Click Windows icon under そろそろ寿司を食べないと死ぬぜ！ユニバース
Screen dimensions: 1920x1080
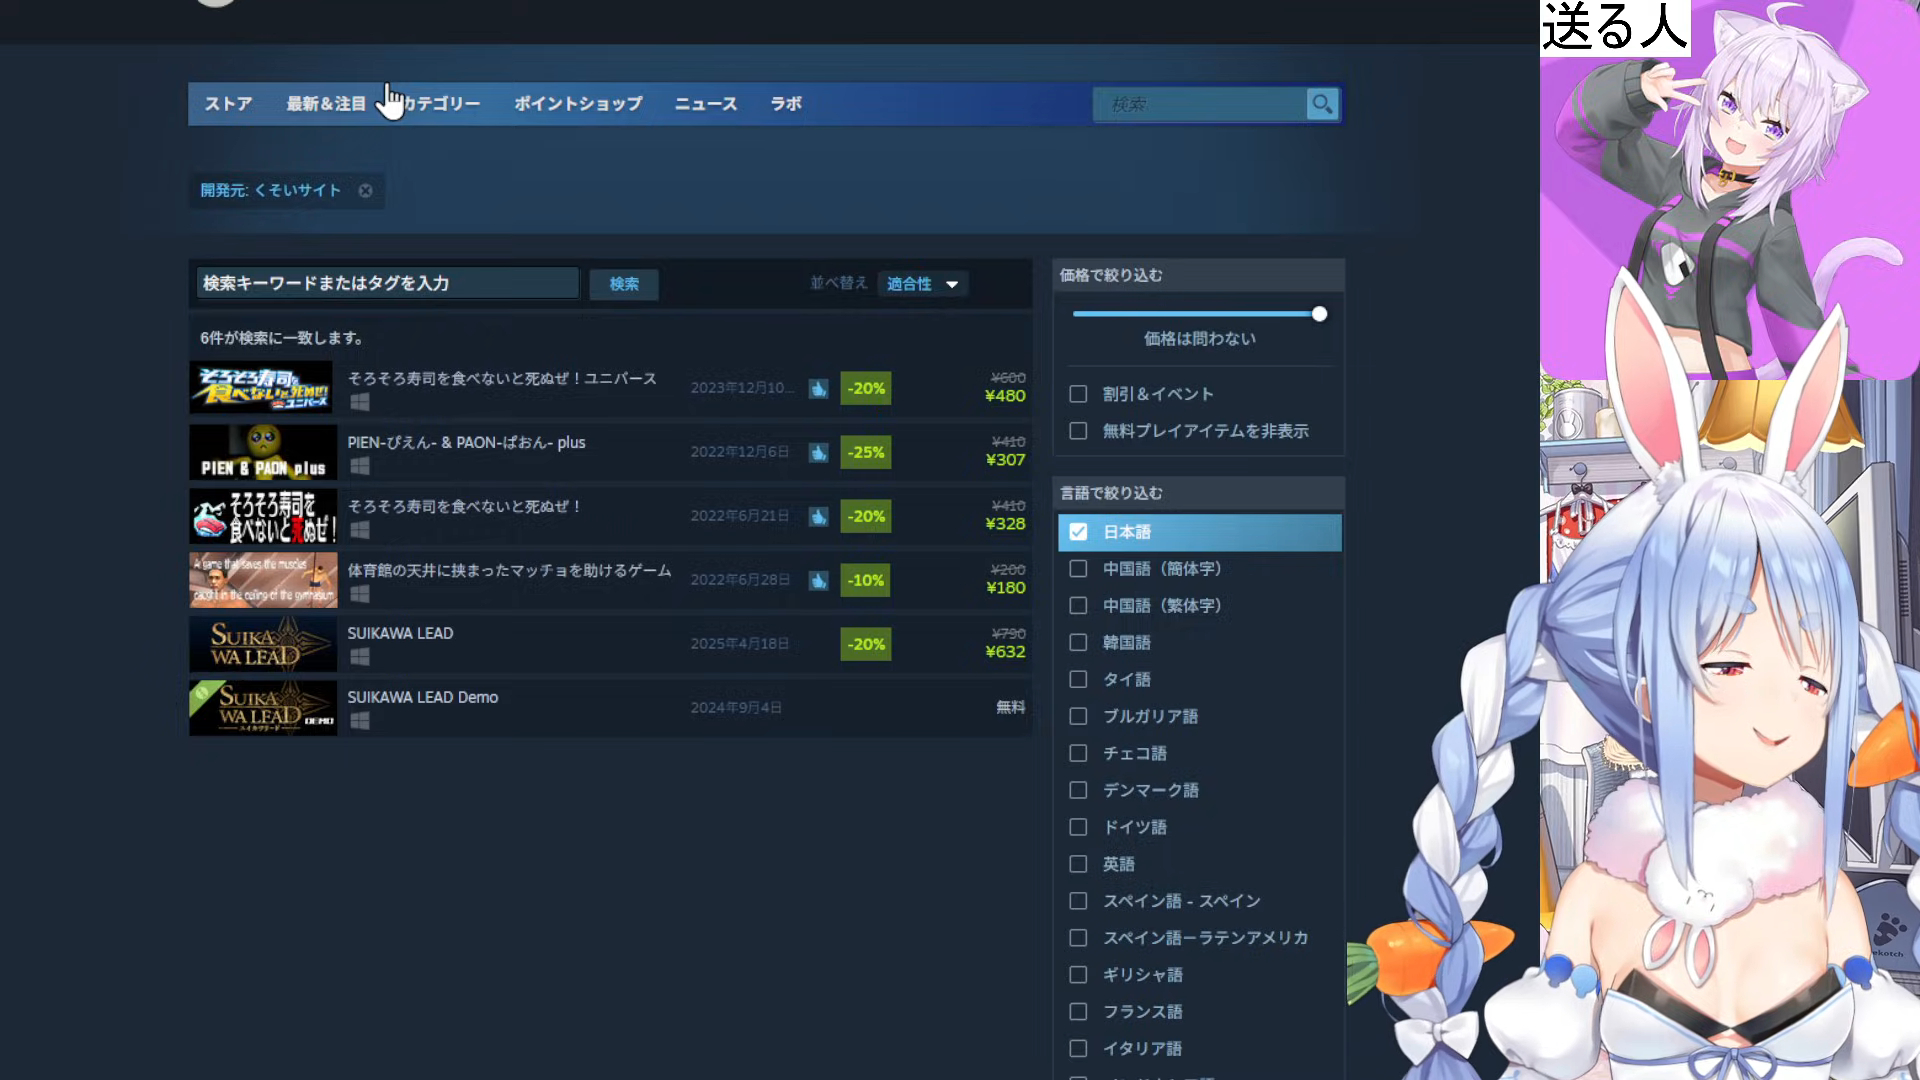click(x=360, y=402)
